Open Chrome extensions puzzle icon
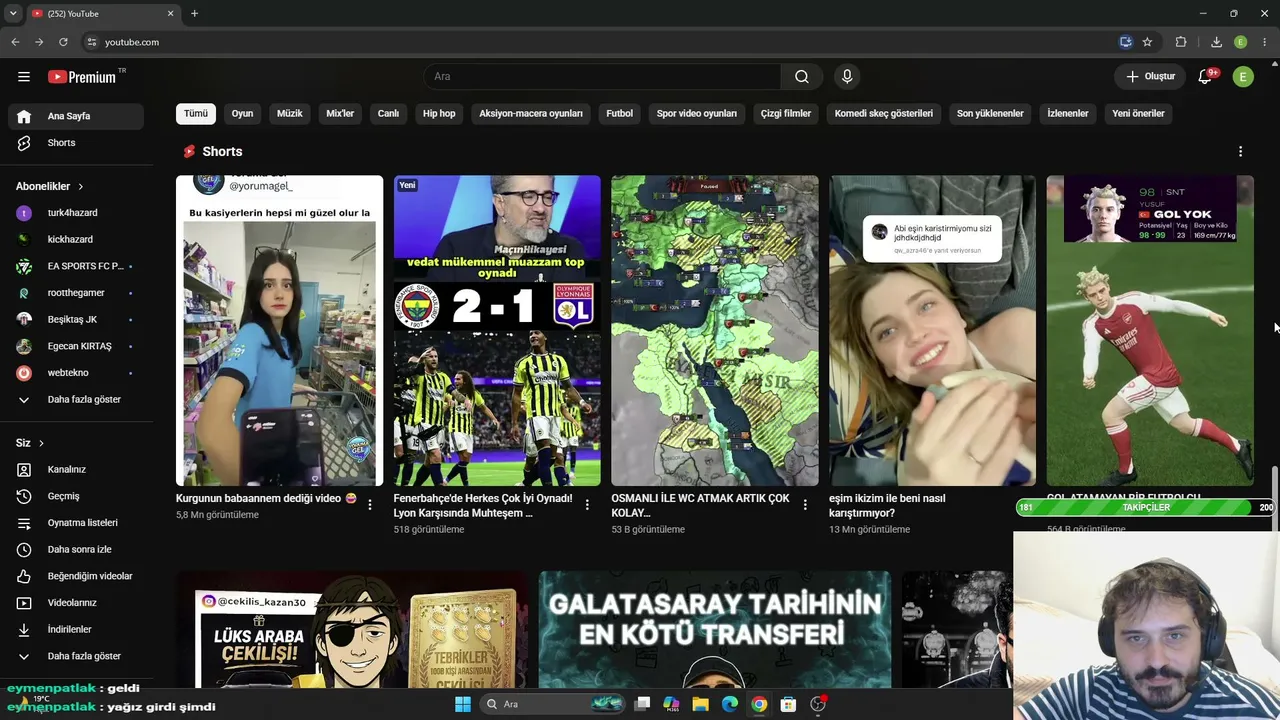The height and width of the screenshot is (720, 1280). point(1181,42)
